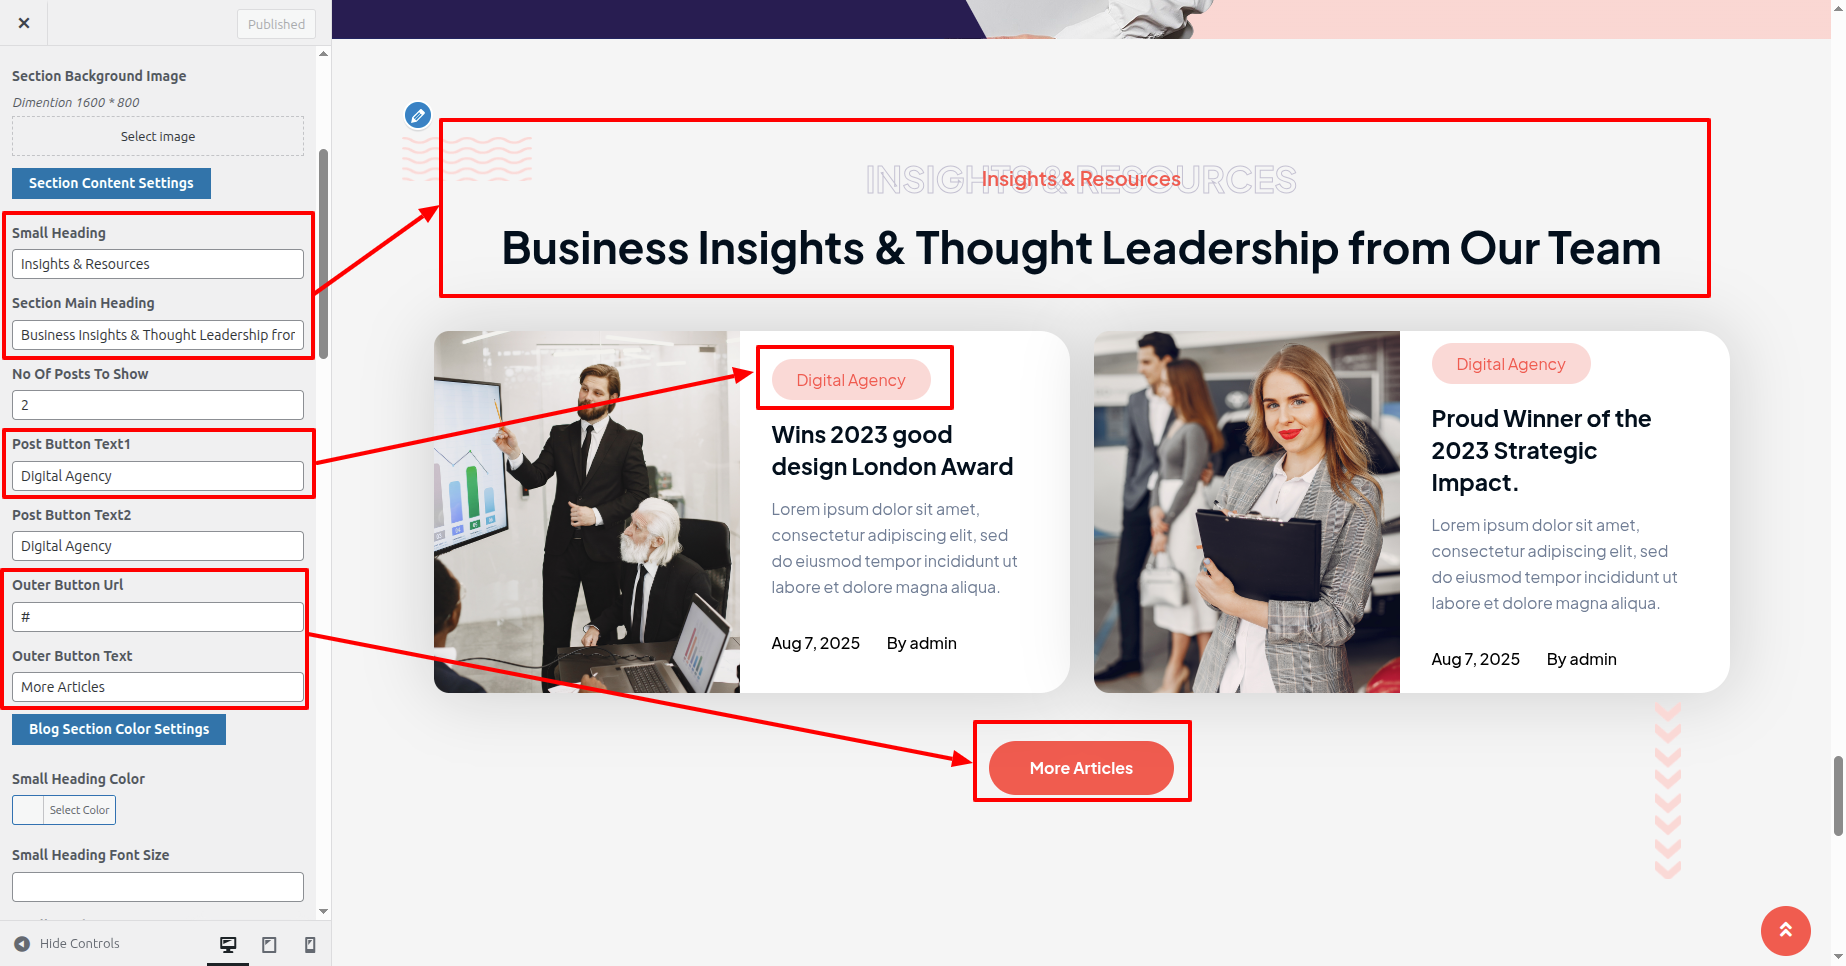Viewport: 1846px width, 966px height.
Task: Focus the Small Heading input field
Action: pos(158,264)
